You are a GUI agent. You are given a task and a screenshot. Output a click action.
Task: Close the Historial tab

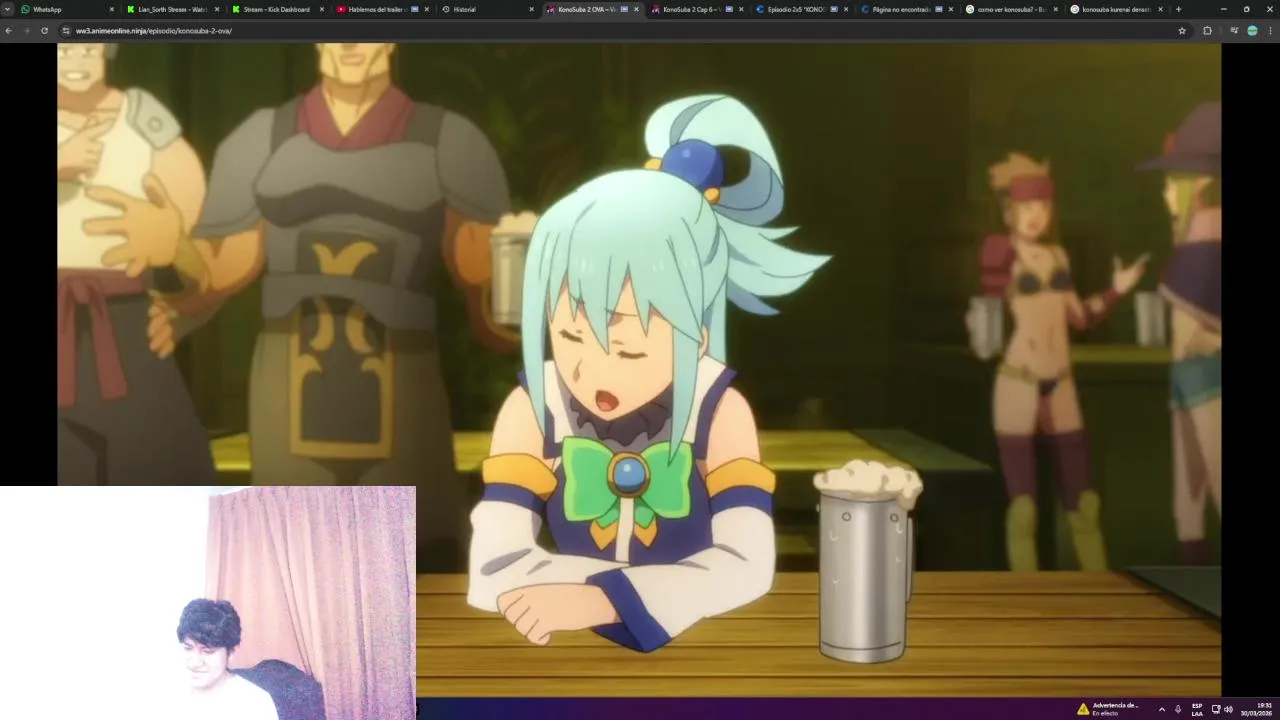pyautogui.click(x=531, y=9)
